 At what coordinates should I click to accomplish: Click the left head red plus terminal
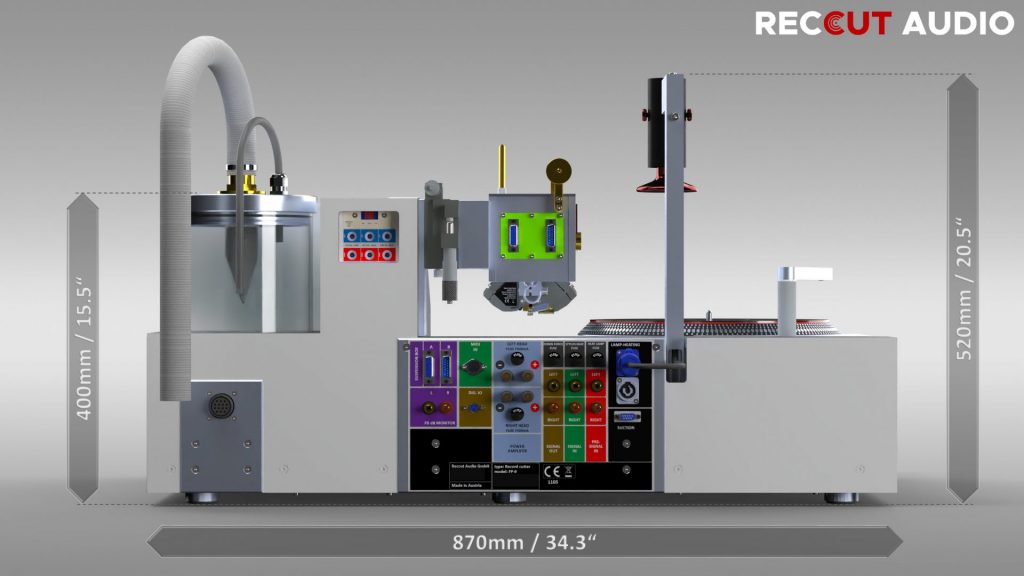click(x=535, y=364)
